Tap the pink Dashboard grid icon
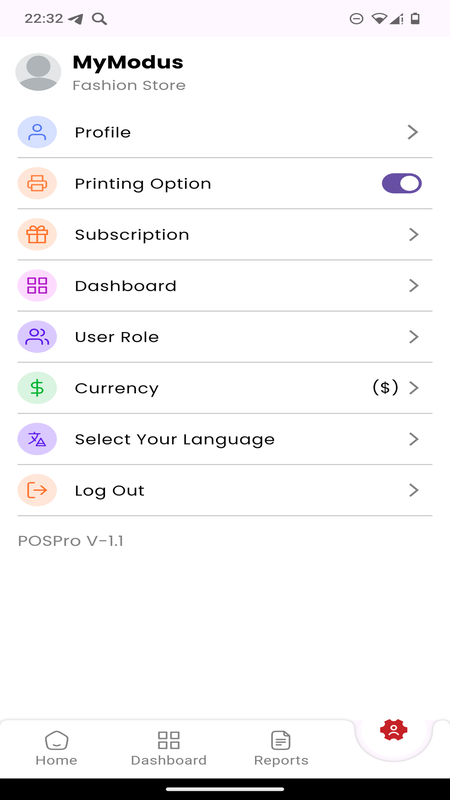This screenshot has height=800, width=450. pos(37,286)
